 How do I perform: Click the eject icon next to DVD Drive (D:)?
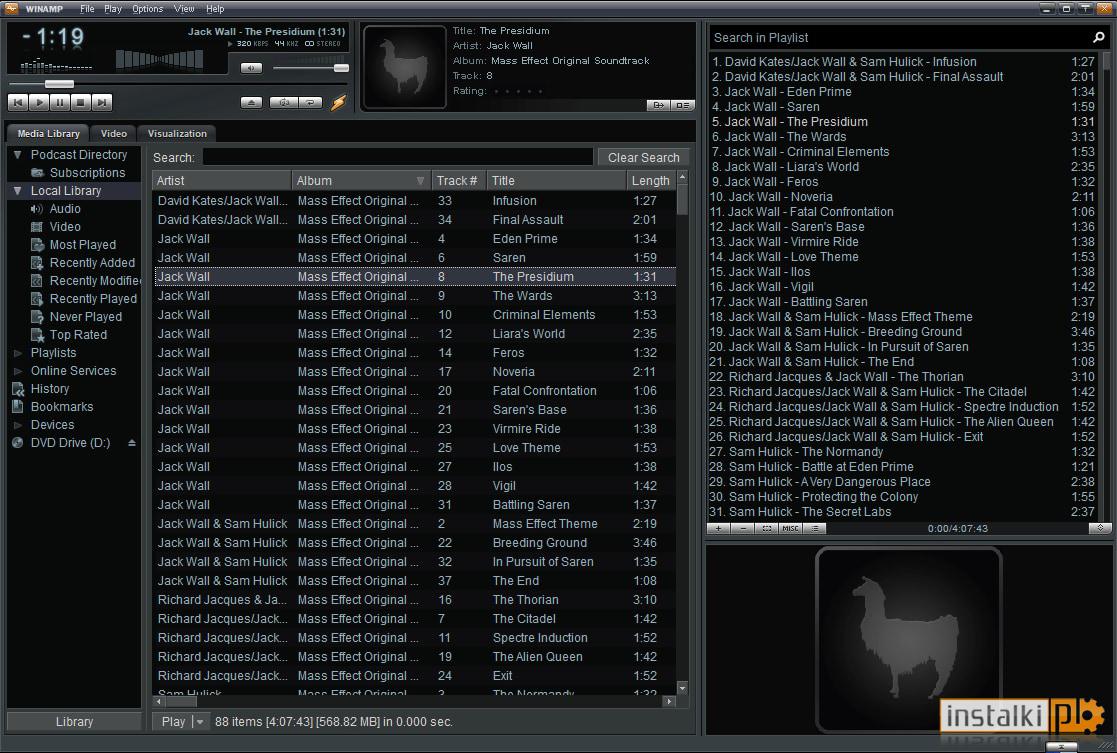[x=130, y=442]
